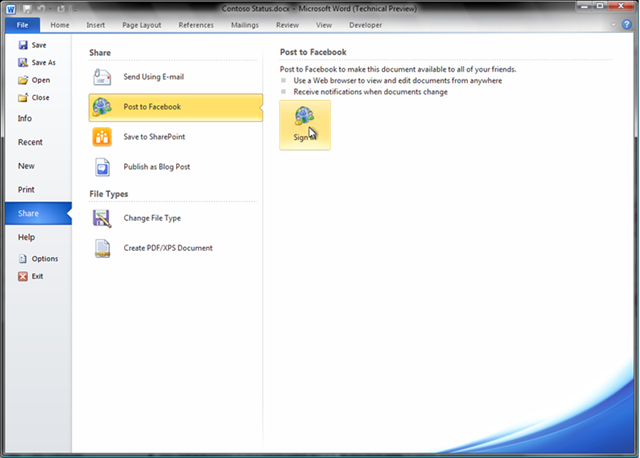The width and height of the screenshot is (640, 458).
Task: Click the Options icon in sidebar
Action: click(x=23, y=259)
